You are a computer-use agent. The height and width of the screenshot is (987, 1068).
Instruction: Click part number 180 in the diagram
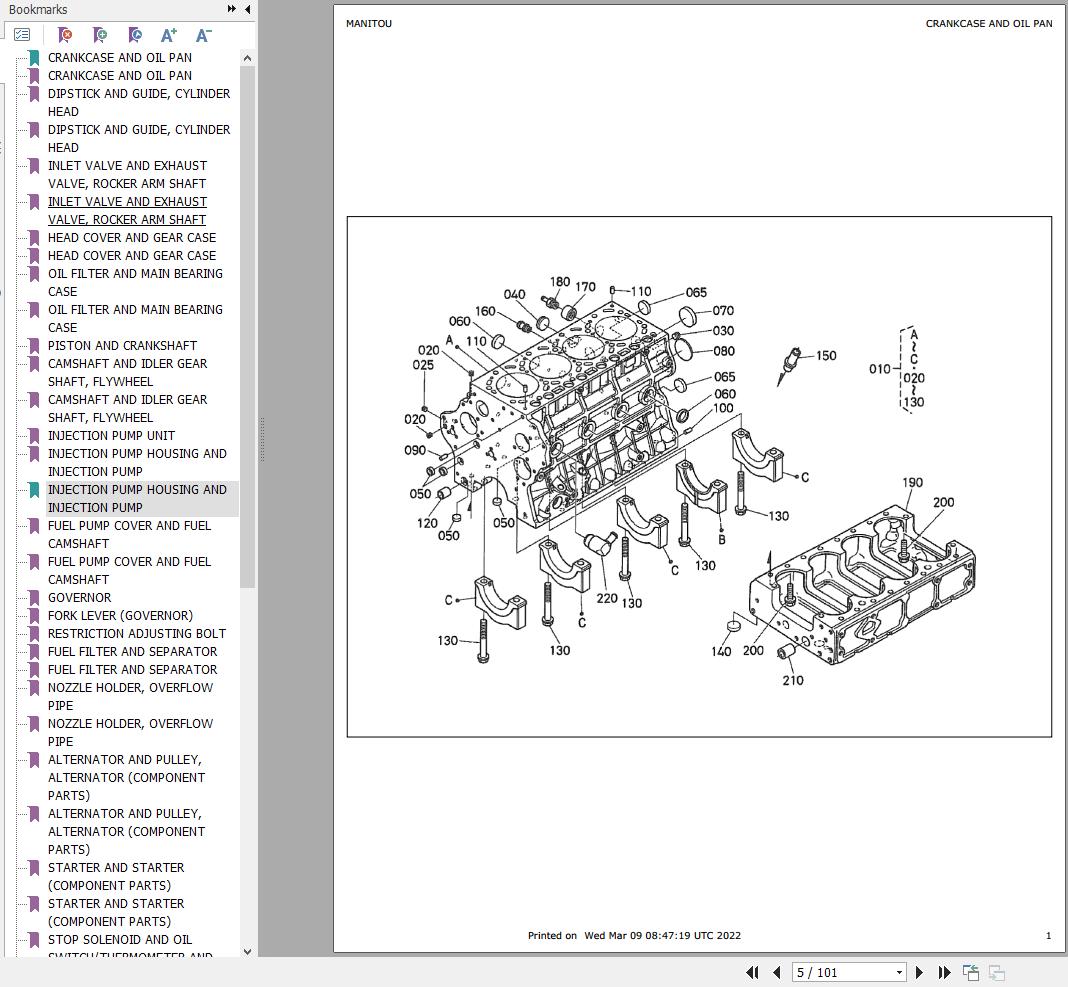pos(560,281)
